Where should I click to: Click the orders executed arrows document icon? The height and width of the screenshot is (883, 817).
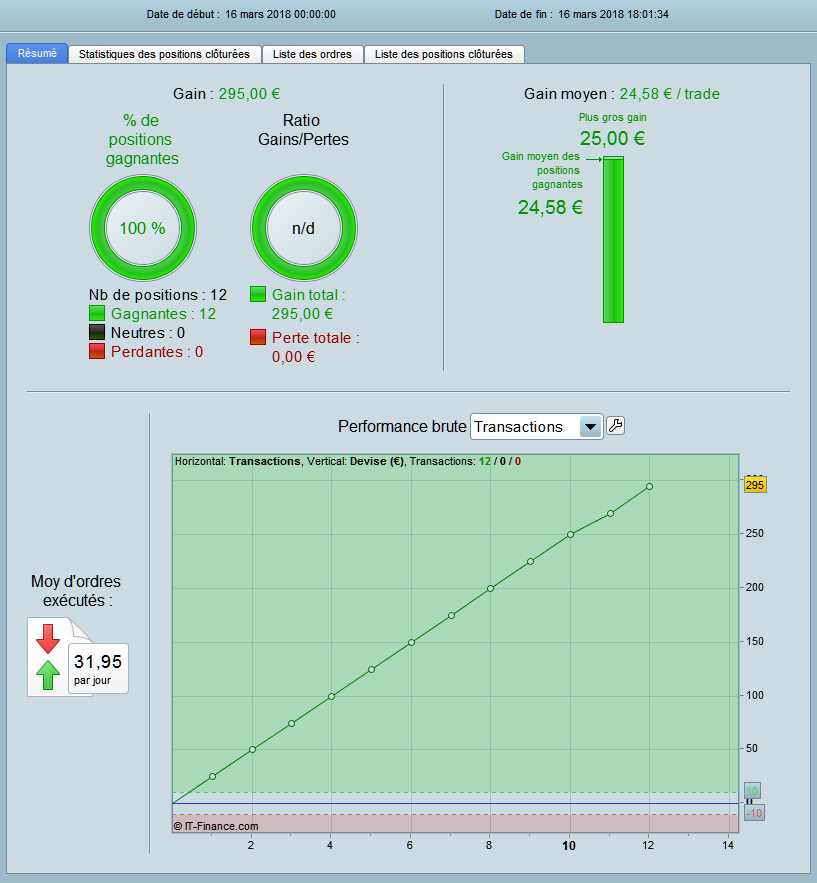click(x=60, y=657)
